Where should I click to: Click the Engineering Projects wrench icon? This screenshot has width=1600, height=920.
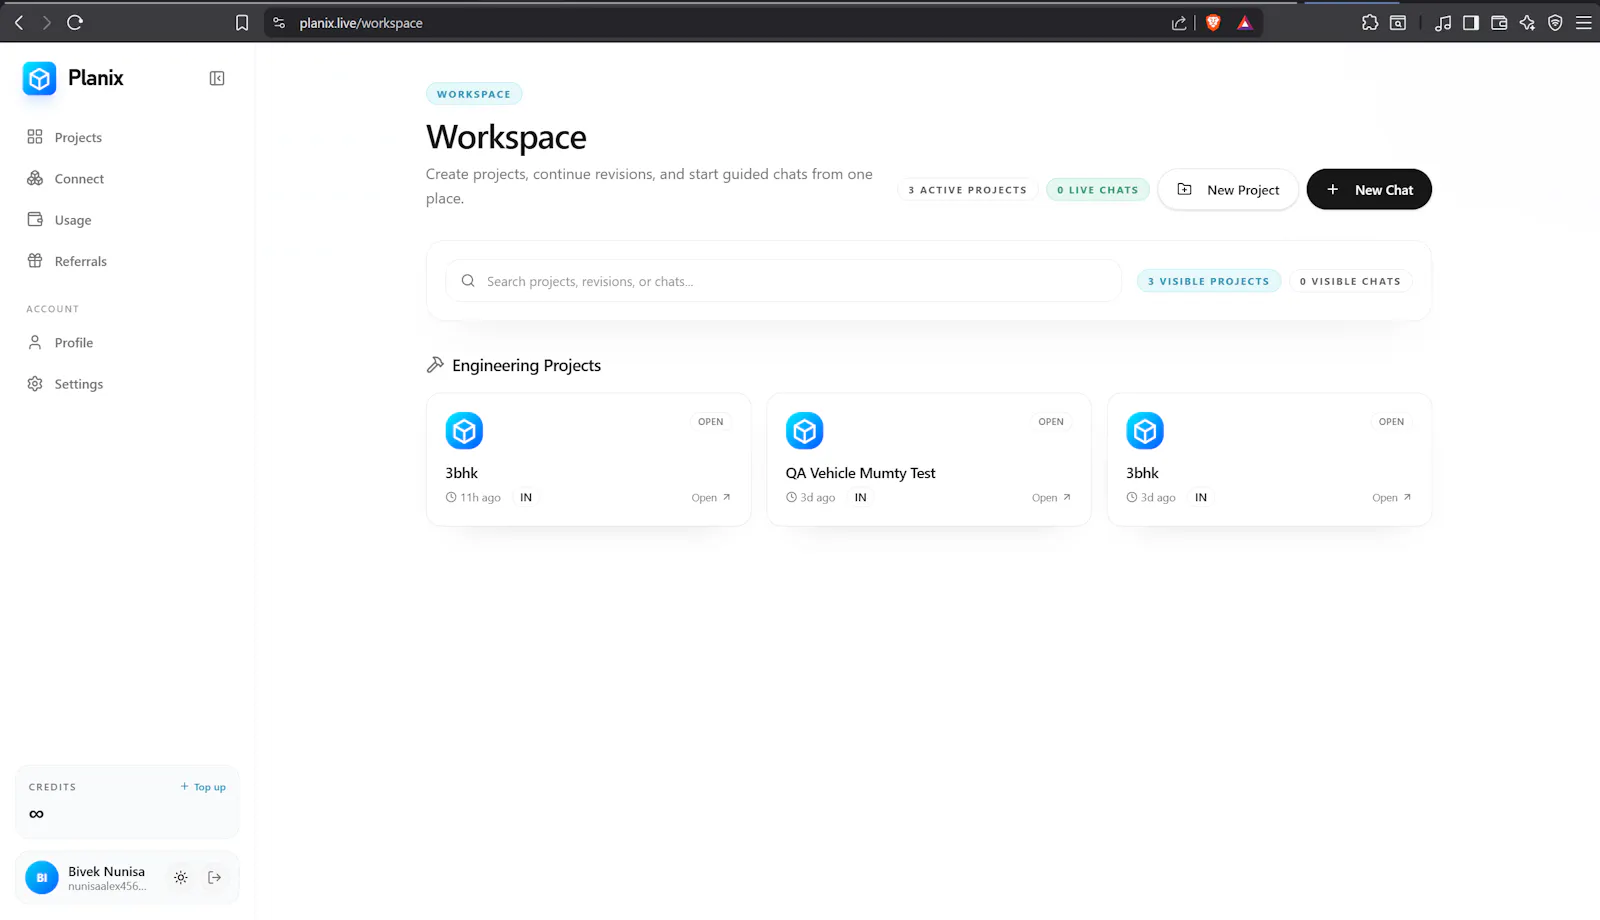[435, 365]
